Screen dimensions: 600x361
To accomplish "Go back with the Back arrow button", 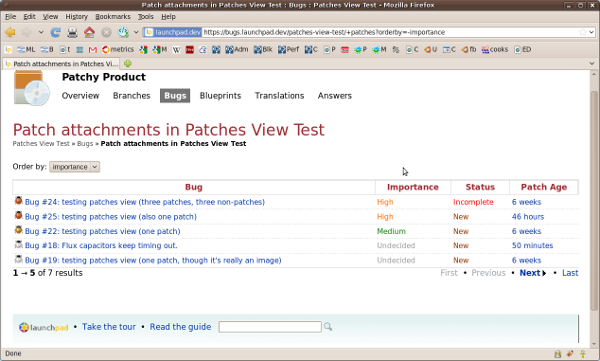I will 10,33.
